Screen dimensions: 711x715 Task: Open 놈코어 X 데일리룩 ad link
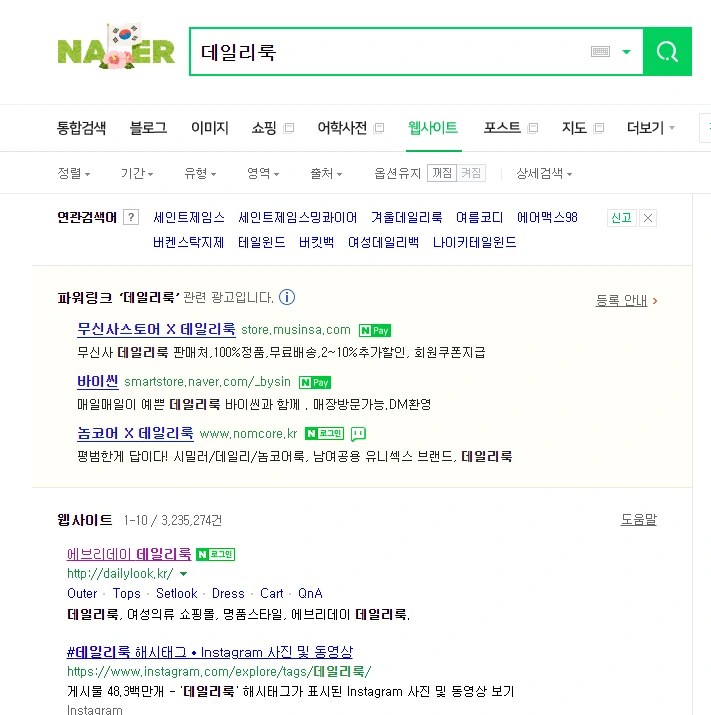(135, 433)
